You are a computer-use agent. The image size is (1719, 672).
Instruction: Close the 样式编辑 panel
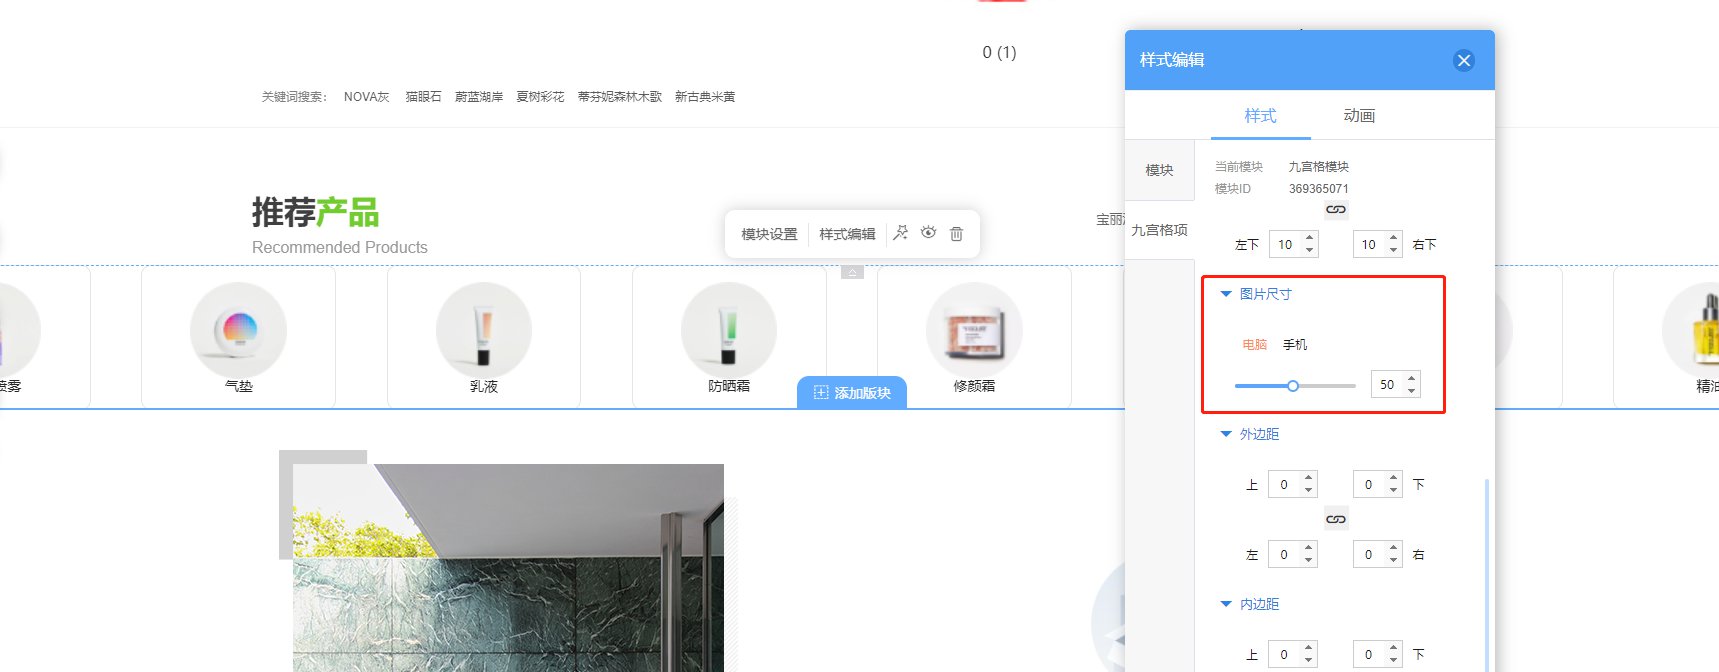tap(1464, 61)
